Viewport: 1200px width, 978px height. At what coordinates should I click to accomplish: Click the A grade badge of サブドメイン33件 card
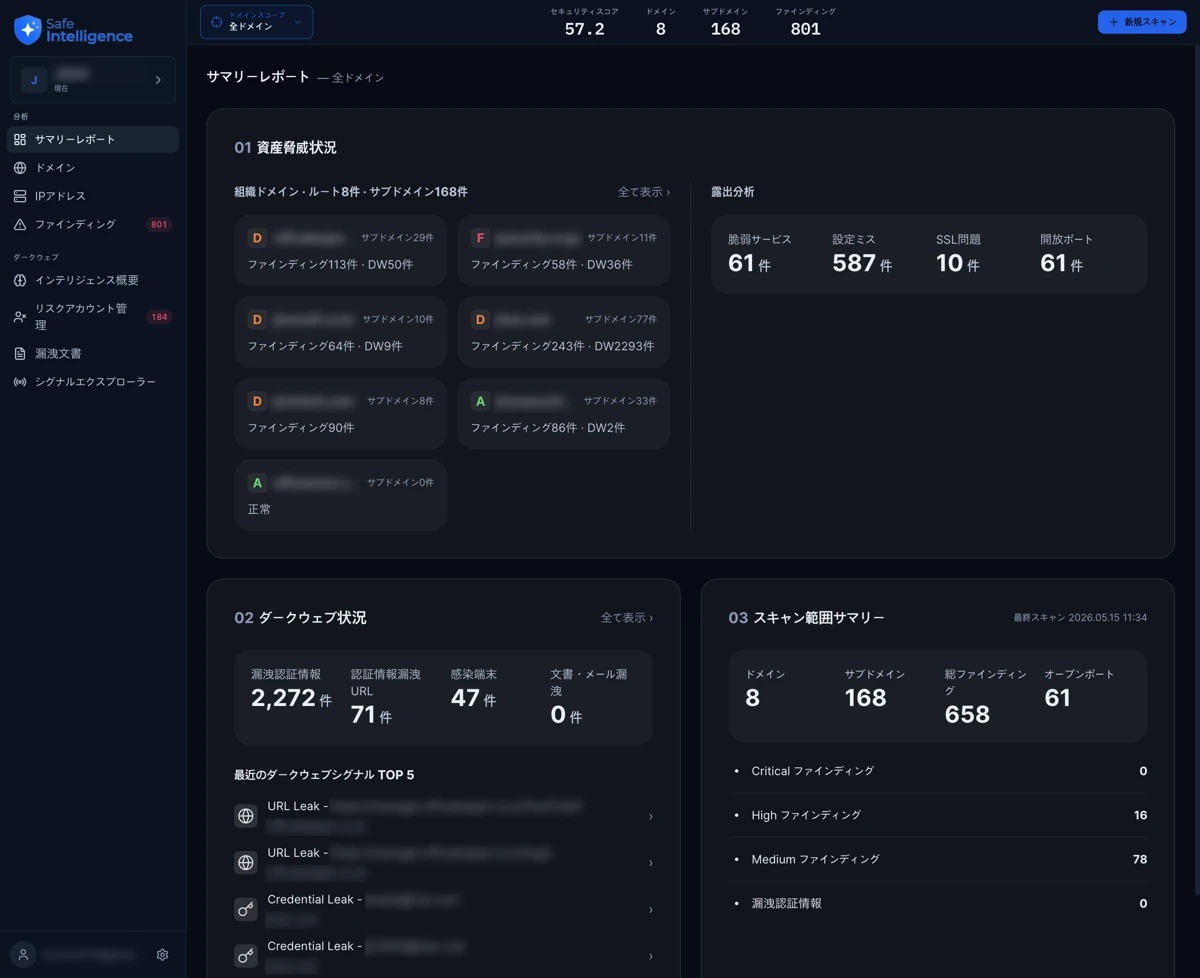[x=480, y=401]
